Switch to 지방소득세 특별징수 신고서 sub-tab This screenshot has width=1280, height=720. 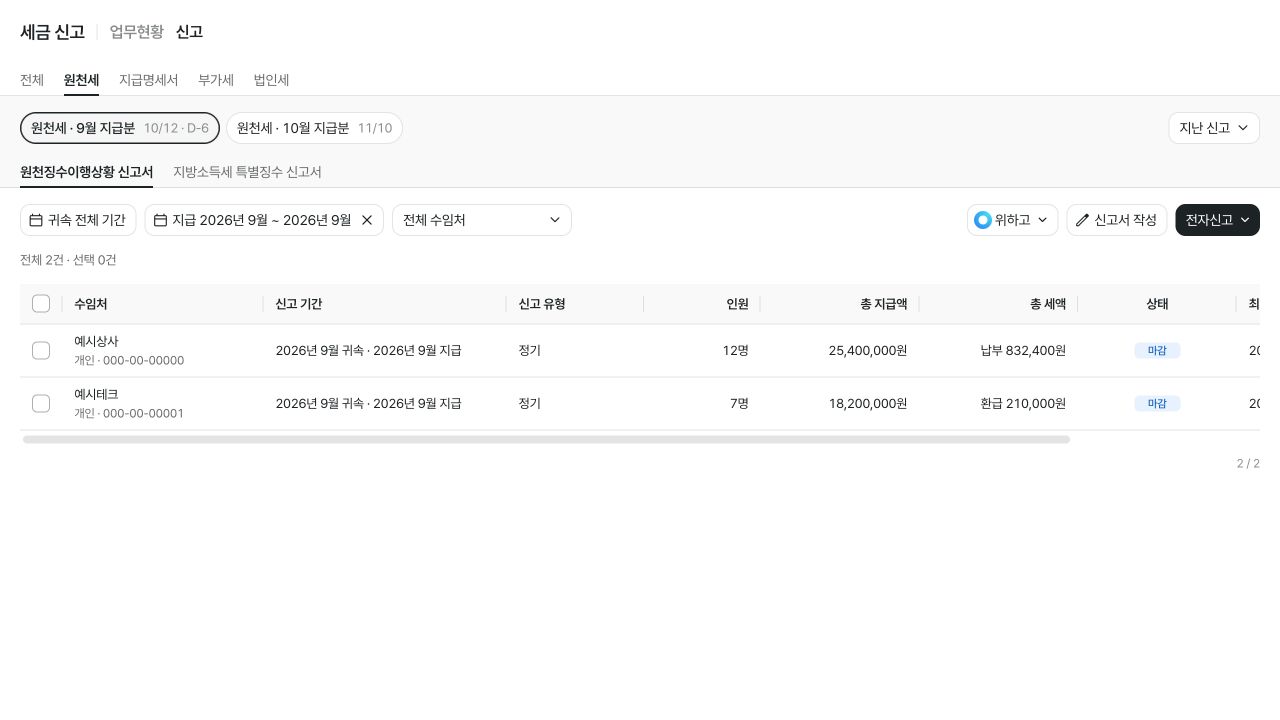(247, 172)
